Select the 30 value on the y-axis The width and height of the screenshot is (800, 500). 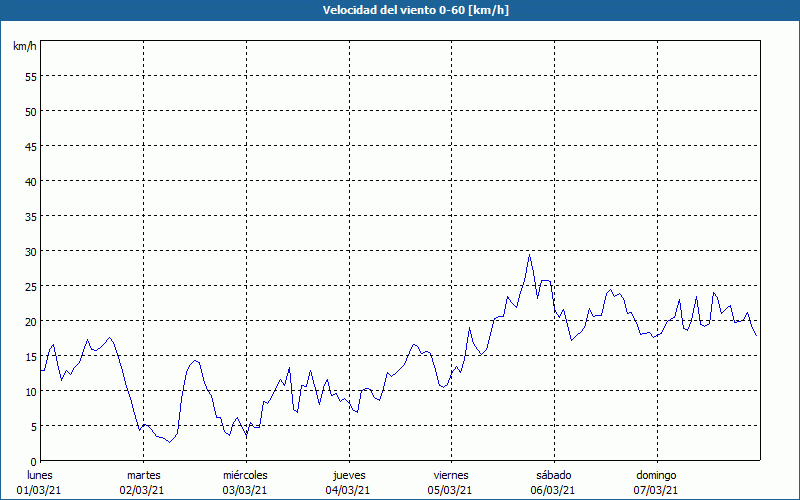31,252
